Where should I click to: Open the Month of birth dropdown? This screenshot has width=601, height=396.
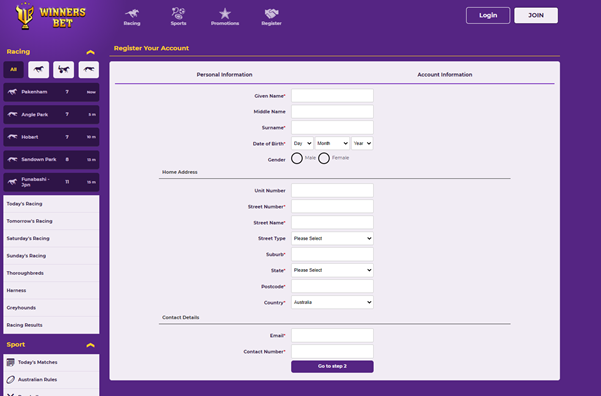point(332,143)
